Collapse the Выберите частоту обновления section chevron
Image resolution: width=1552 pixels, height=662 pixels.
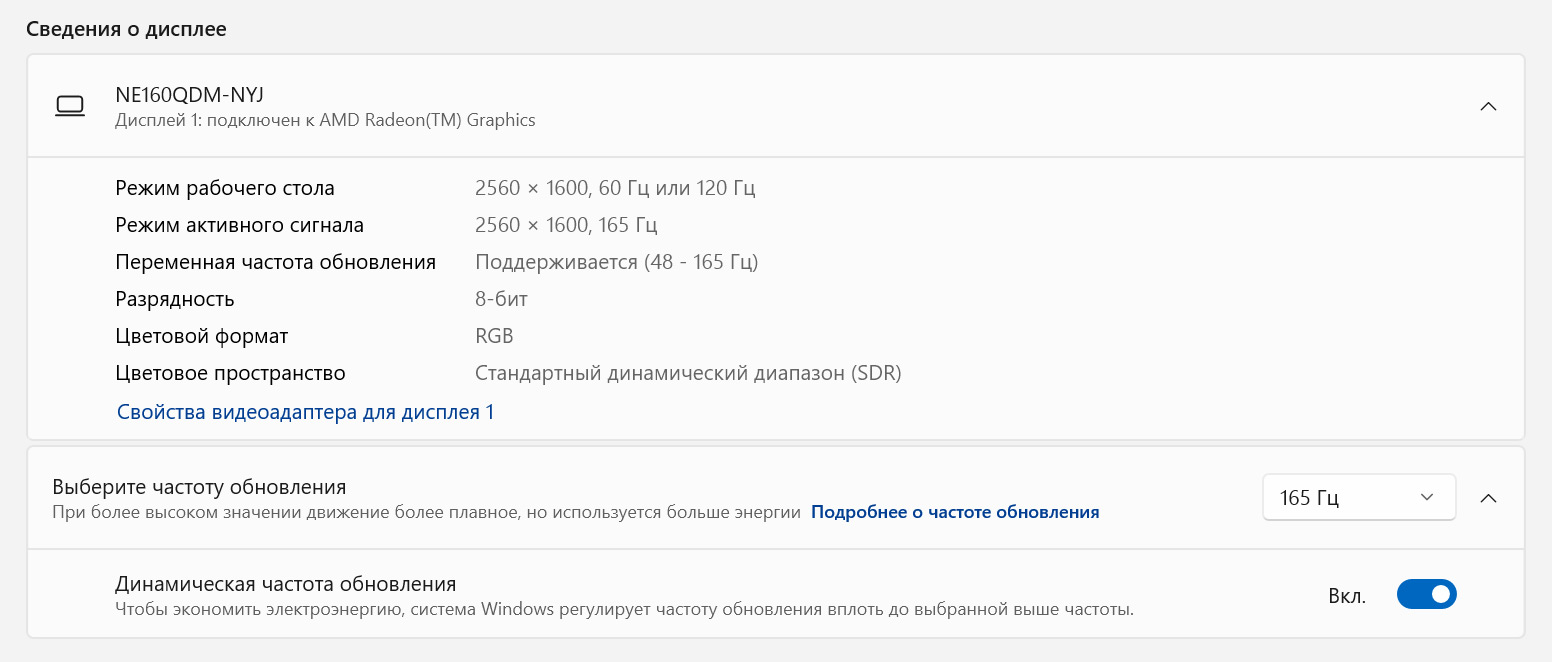pos(1488,497)
